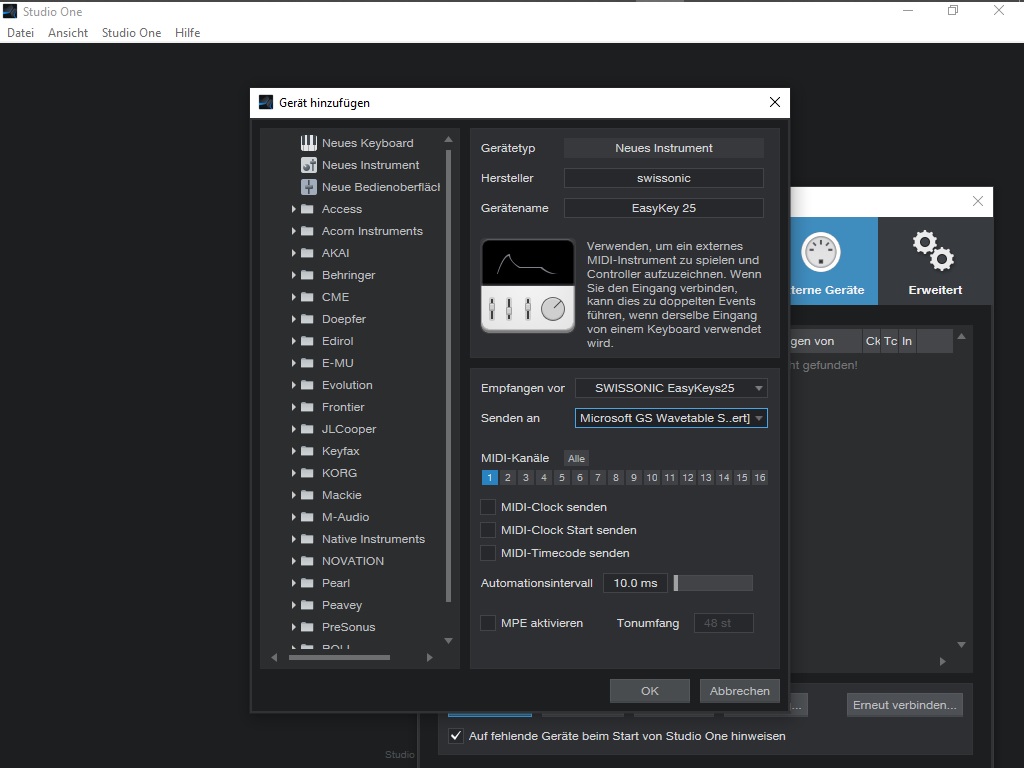Expand the Pearl manufacturer folder
This screenshot has height=768, width=1024.
pyautogui.click(x=293, y=583)
